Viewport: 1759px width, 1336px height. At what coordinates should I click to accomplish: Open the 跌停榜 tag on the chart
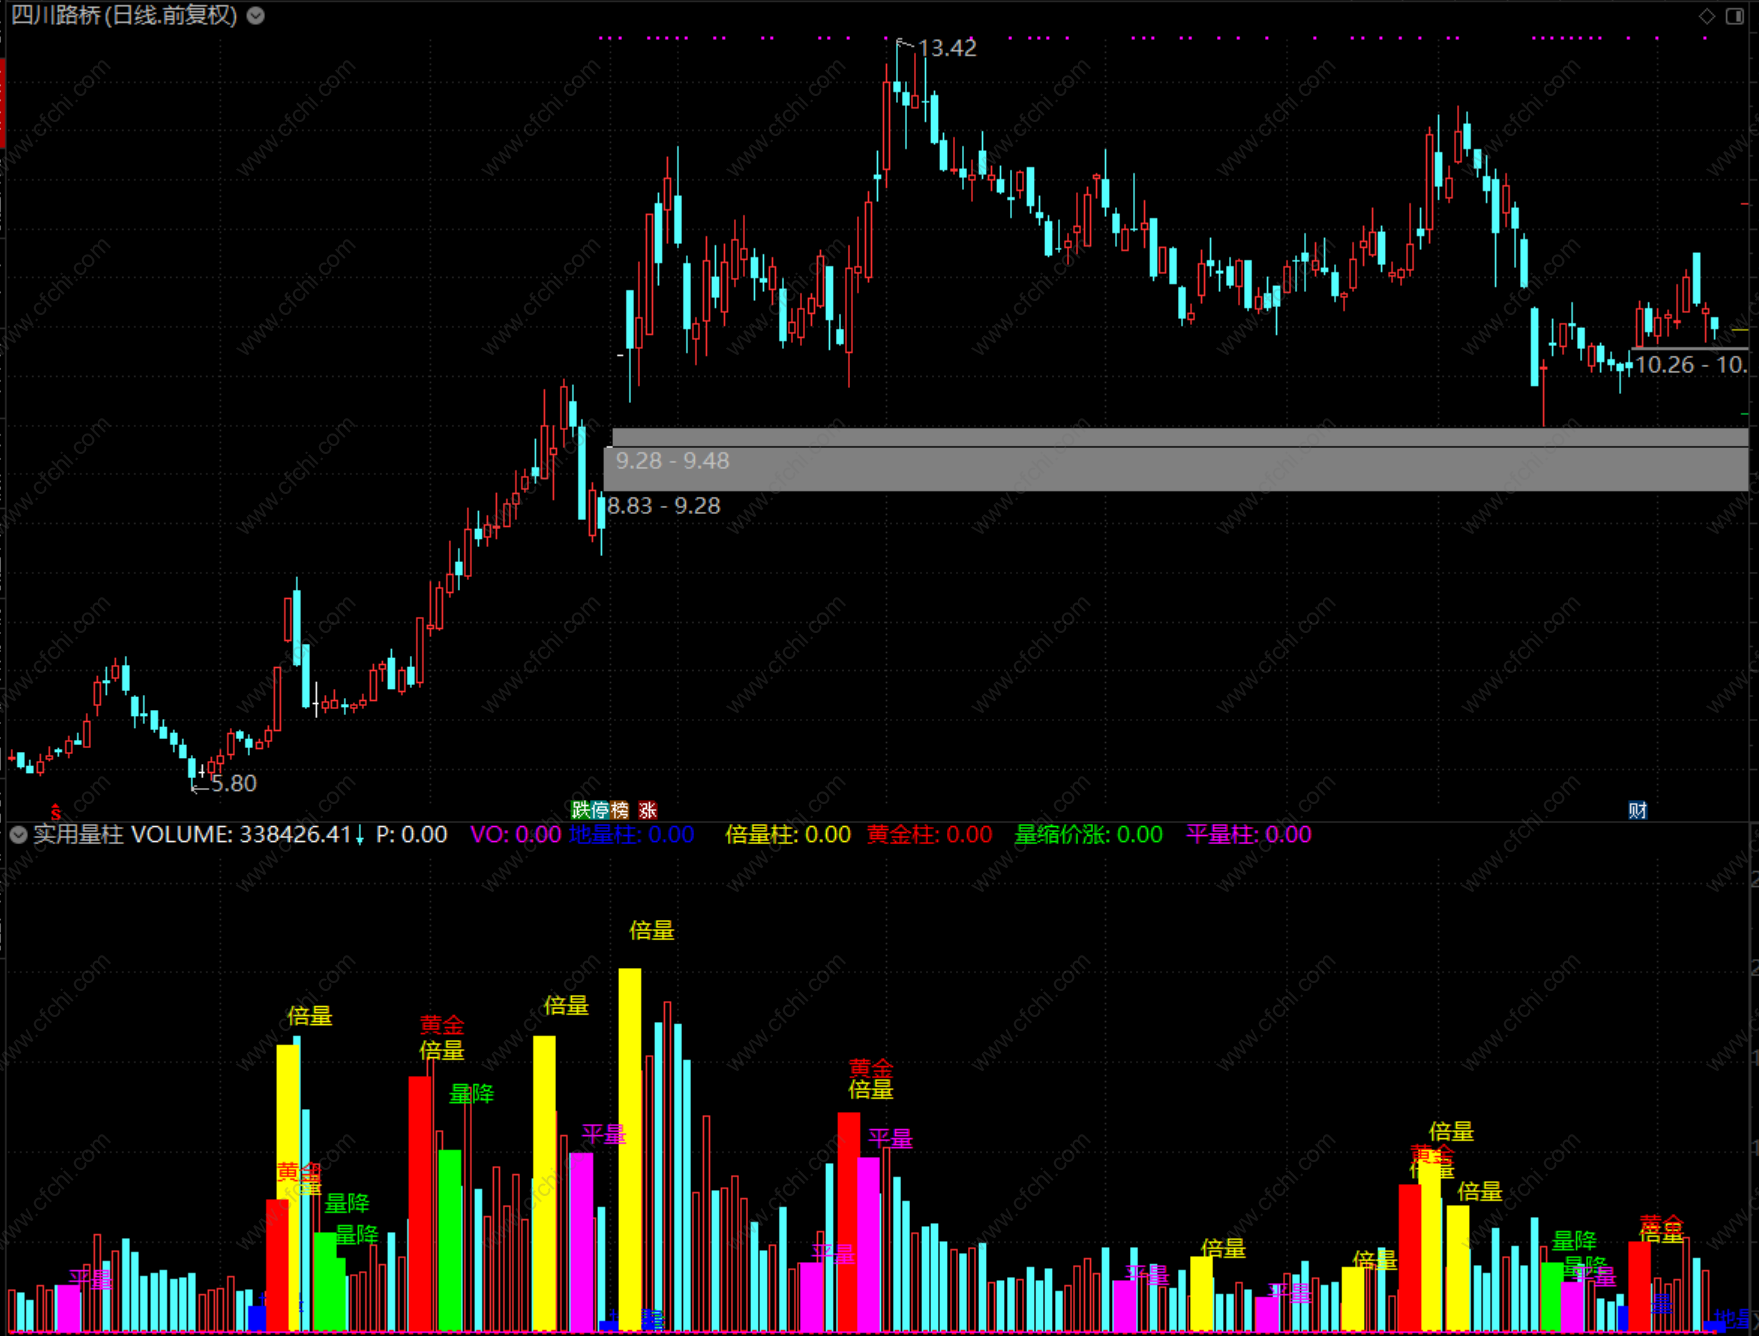600,810
